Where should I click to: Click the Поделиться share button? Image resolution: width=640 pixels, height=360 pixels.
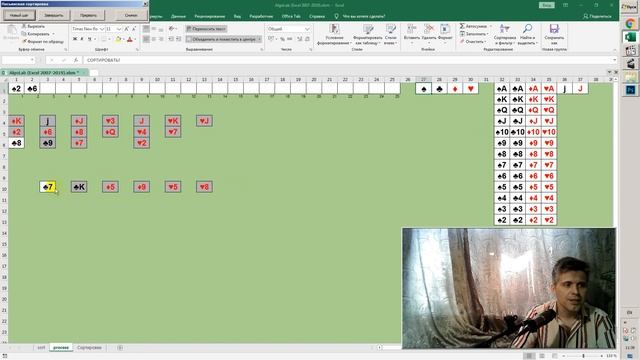pos(598,16)
